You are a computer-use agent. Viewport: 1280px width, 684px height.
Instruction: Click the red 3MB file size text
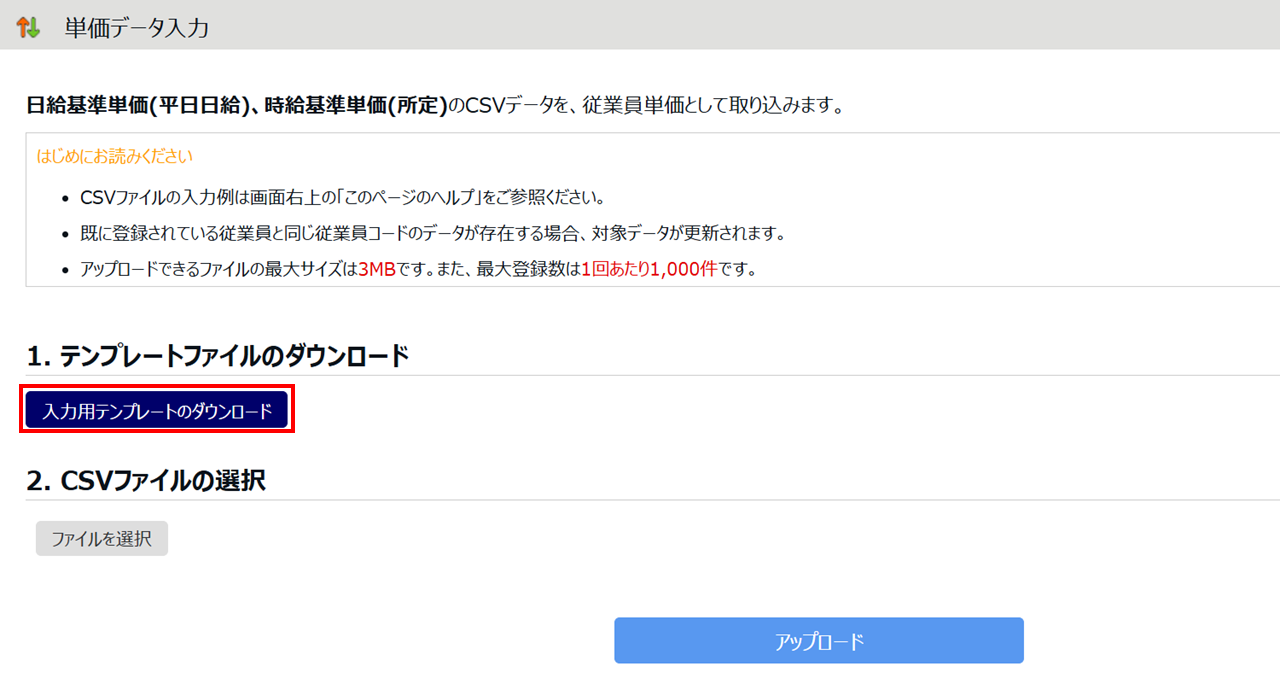[377, 269]
